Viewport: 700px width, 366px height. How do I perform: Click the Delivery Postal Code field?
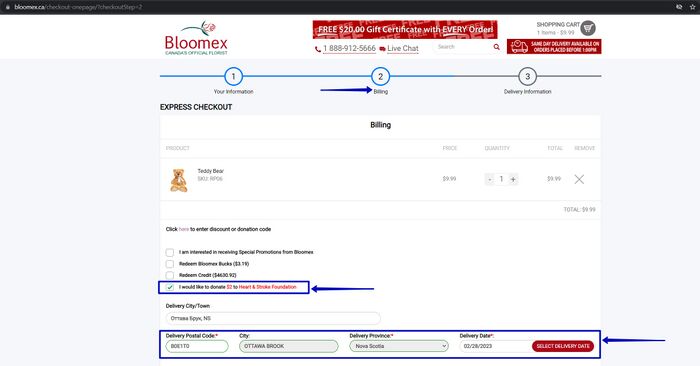(x=197, y=346)
